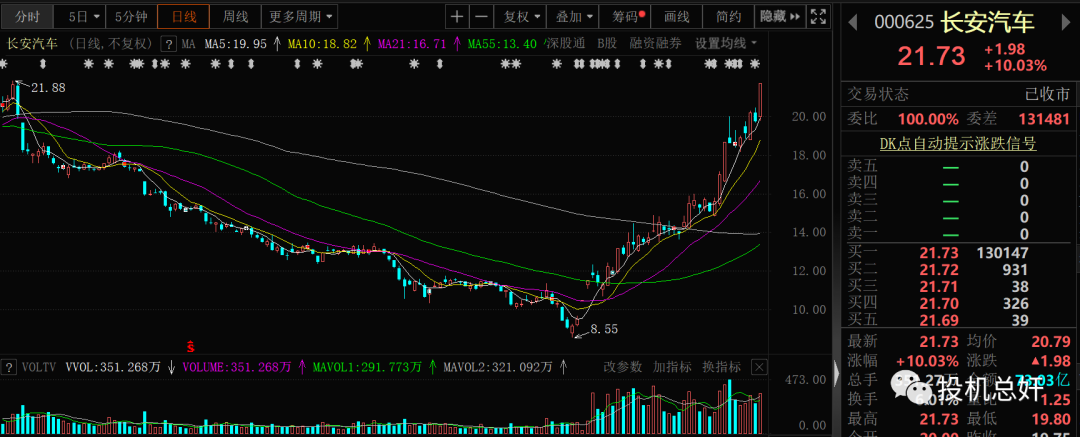The height and width of the screenshot is (437, 1080).
Task: Switch to the 周线 weekly chart tab
Action: [x=235, y=16]
